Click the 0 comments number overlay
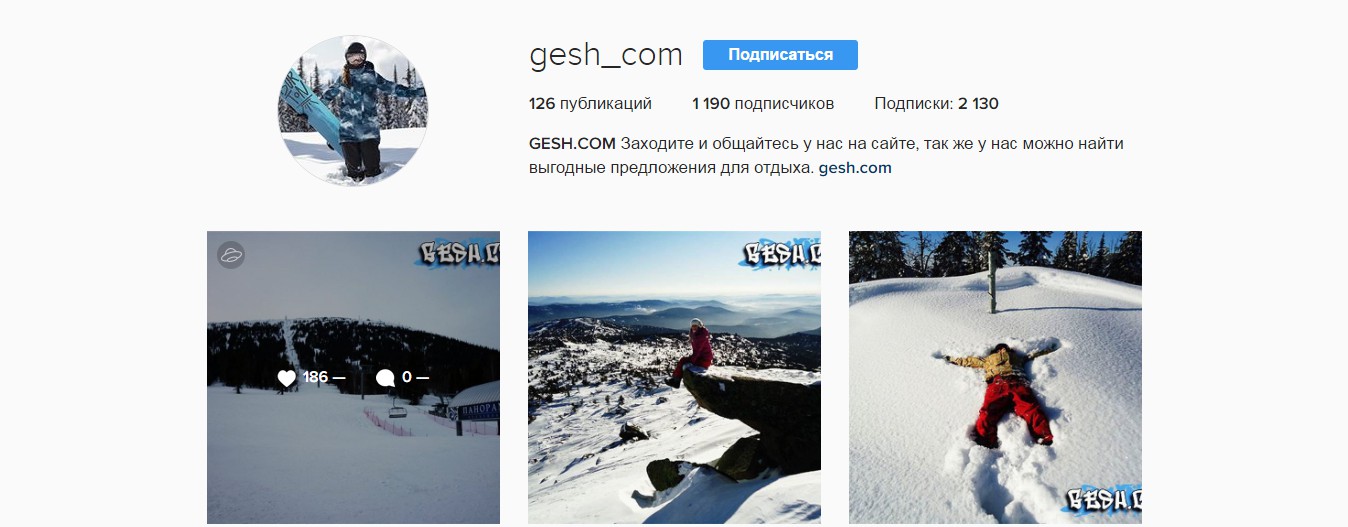This screenshot has width=1348, height=527. click(x=406, y=378)
